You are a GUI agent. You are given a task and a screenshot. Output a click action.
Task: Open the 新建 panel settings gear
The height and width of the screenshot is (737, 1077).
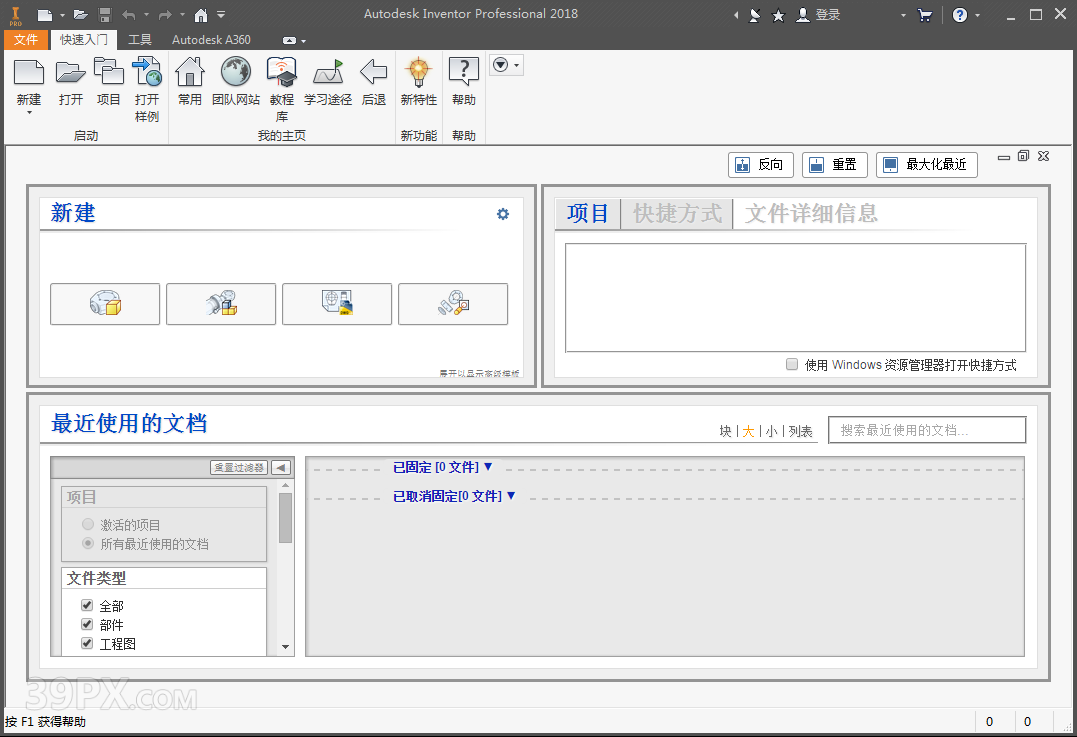(503, 214)
